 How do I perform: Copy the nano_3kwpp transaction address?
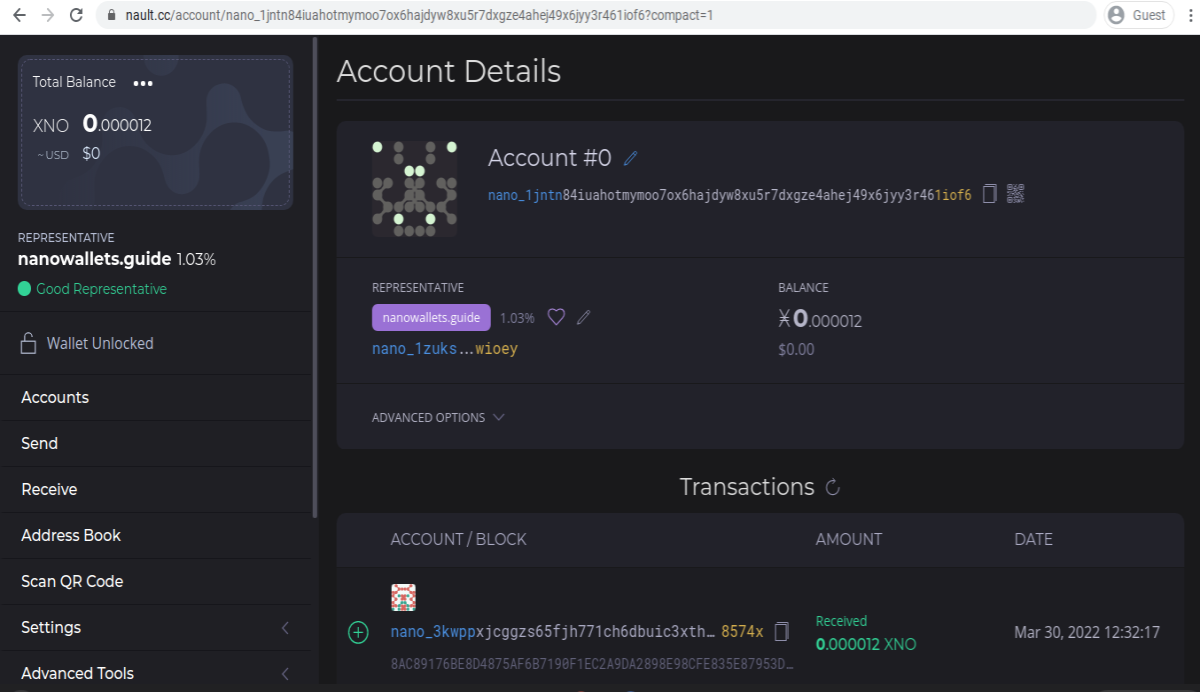coord(782,632)
